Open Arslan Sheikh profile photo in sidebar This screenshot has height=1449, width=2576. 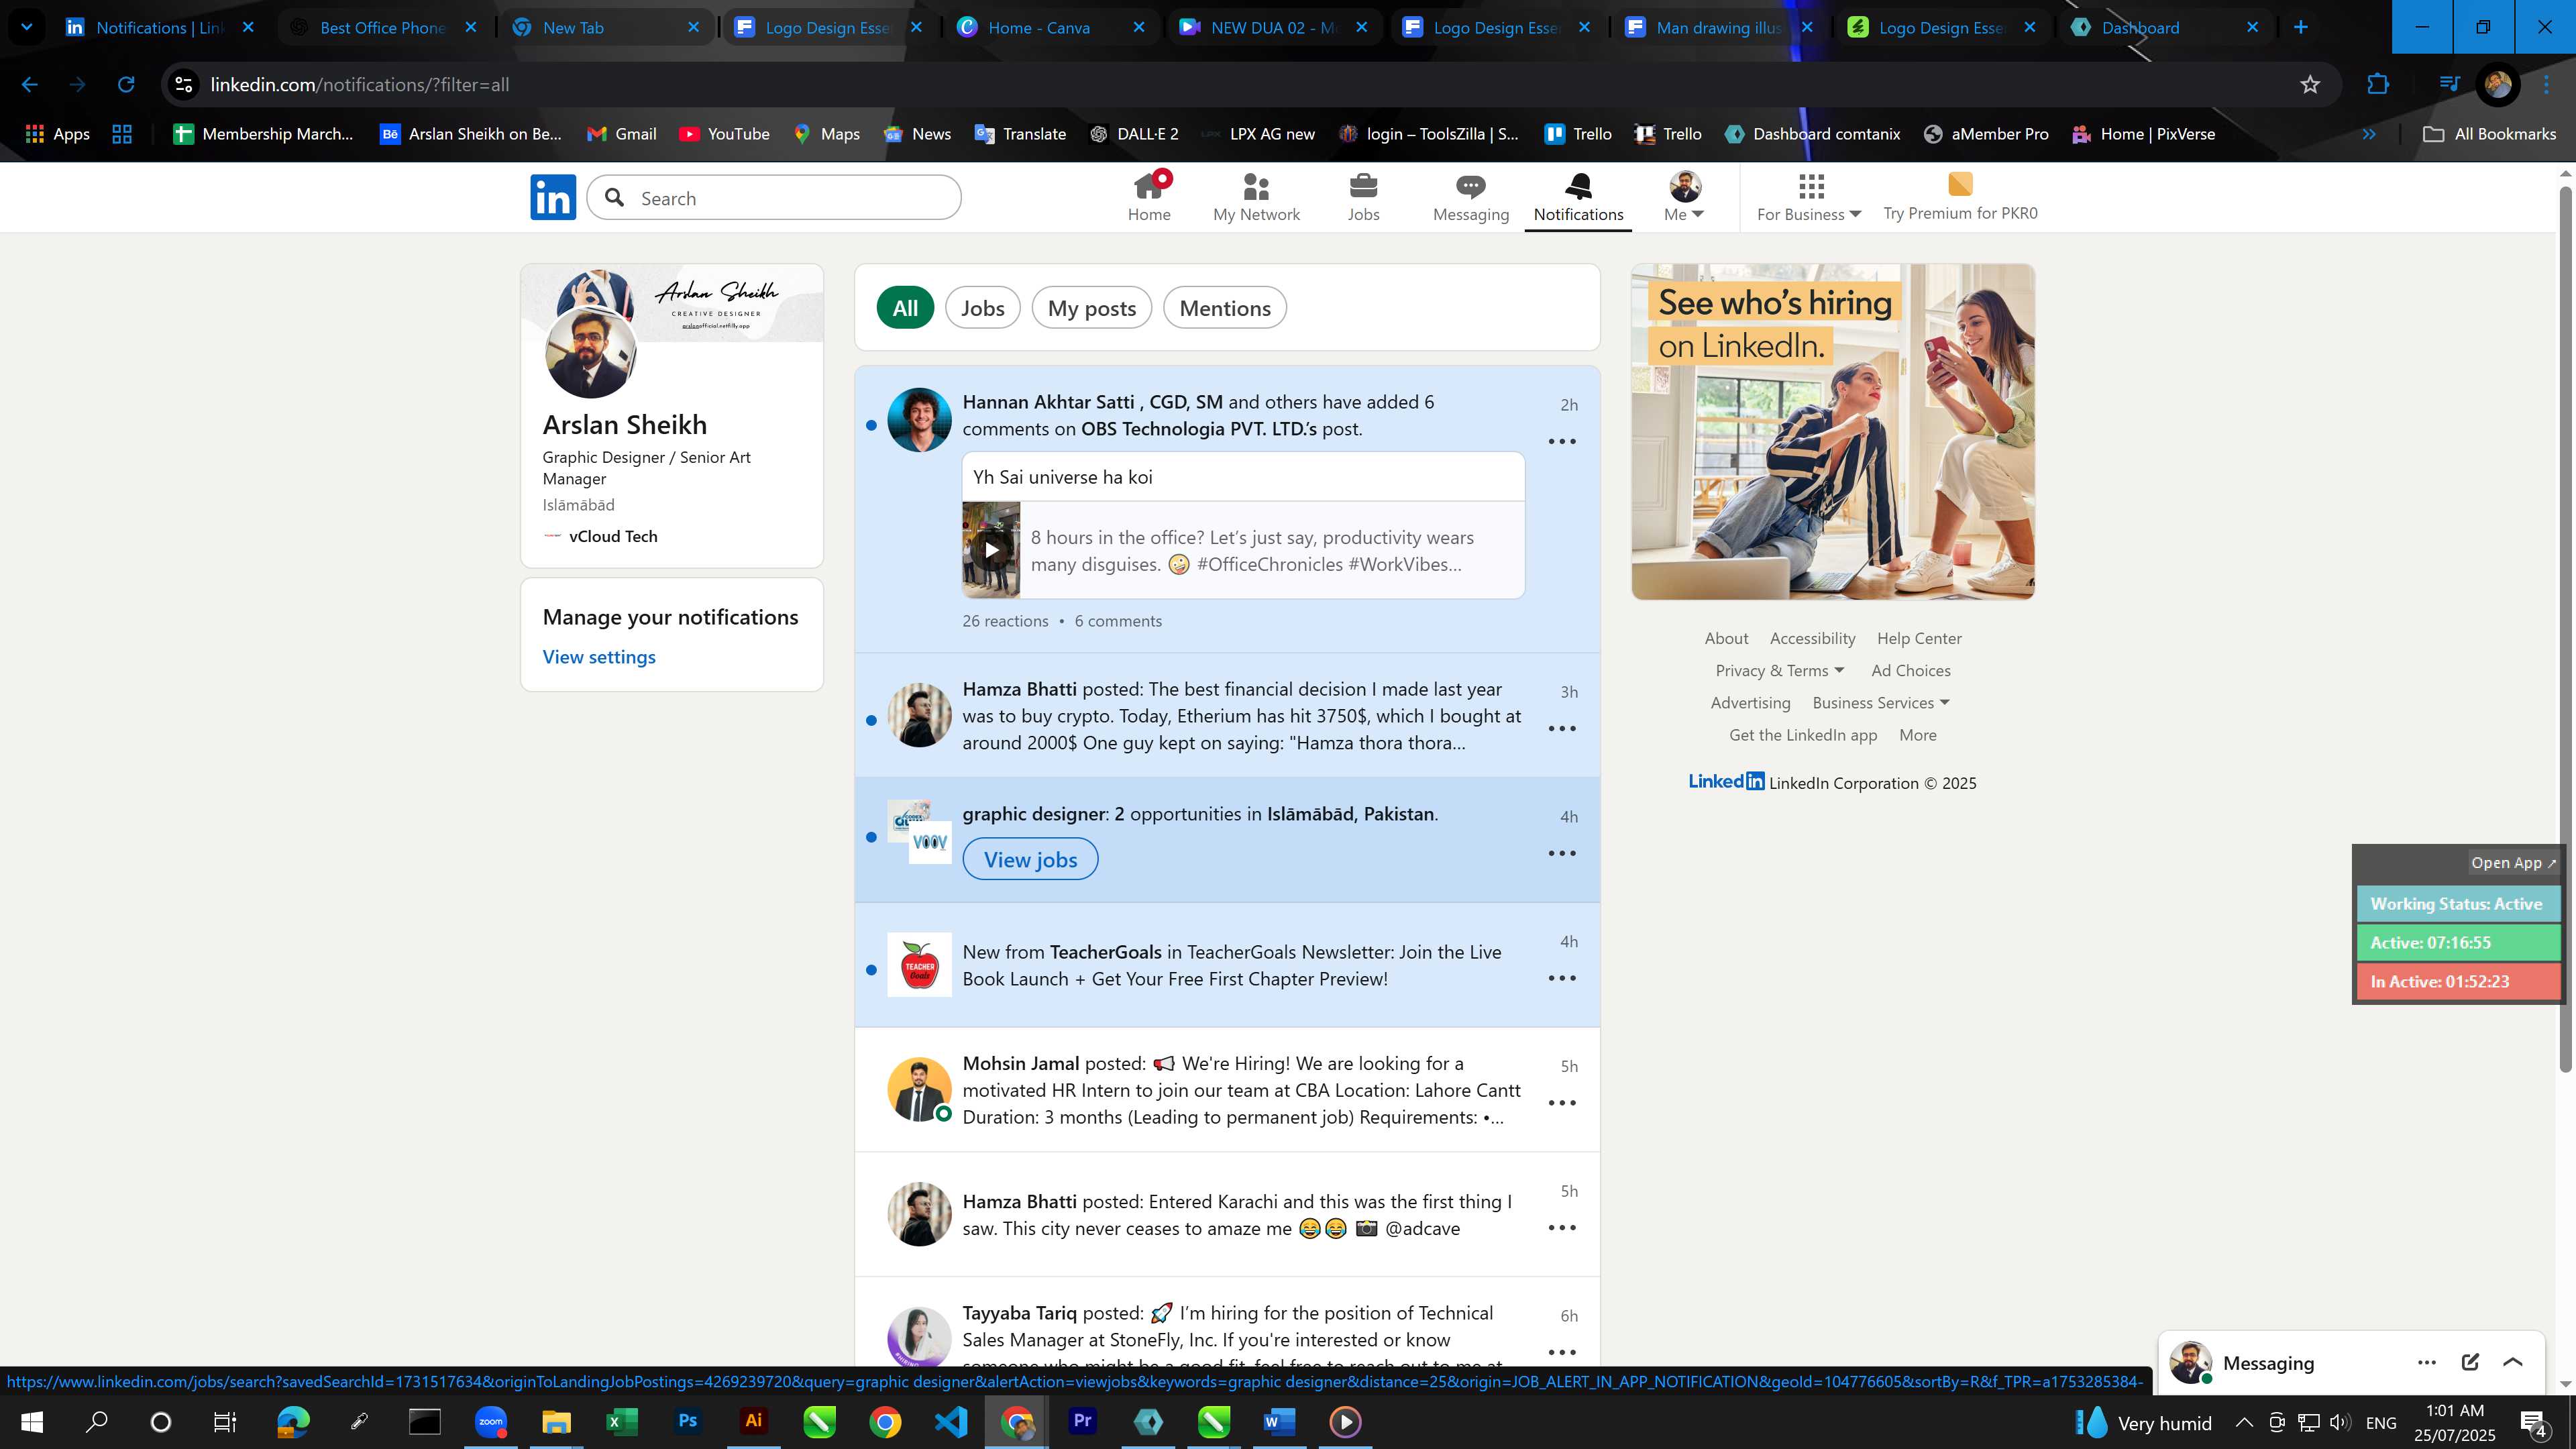click(590, 352)
